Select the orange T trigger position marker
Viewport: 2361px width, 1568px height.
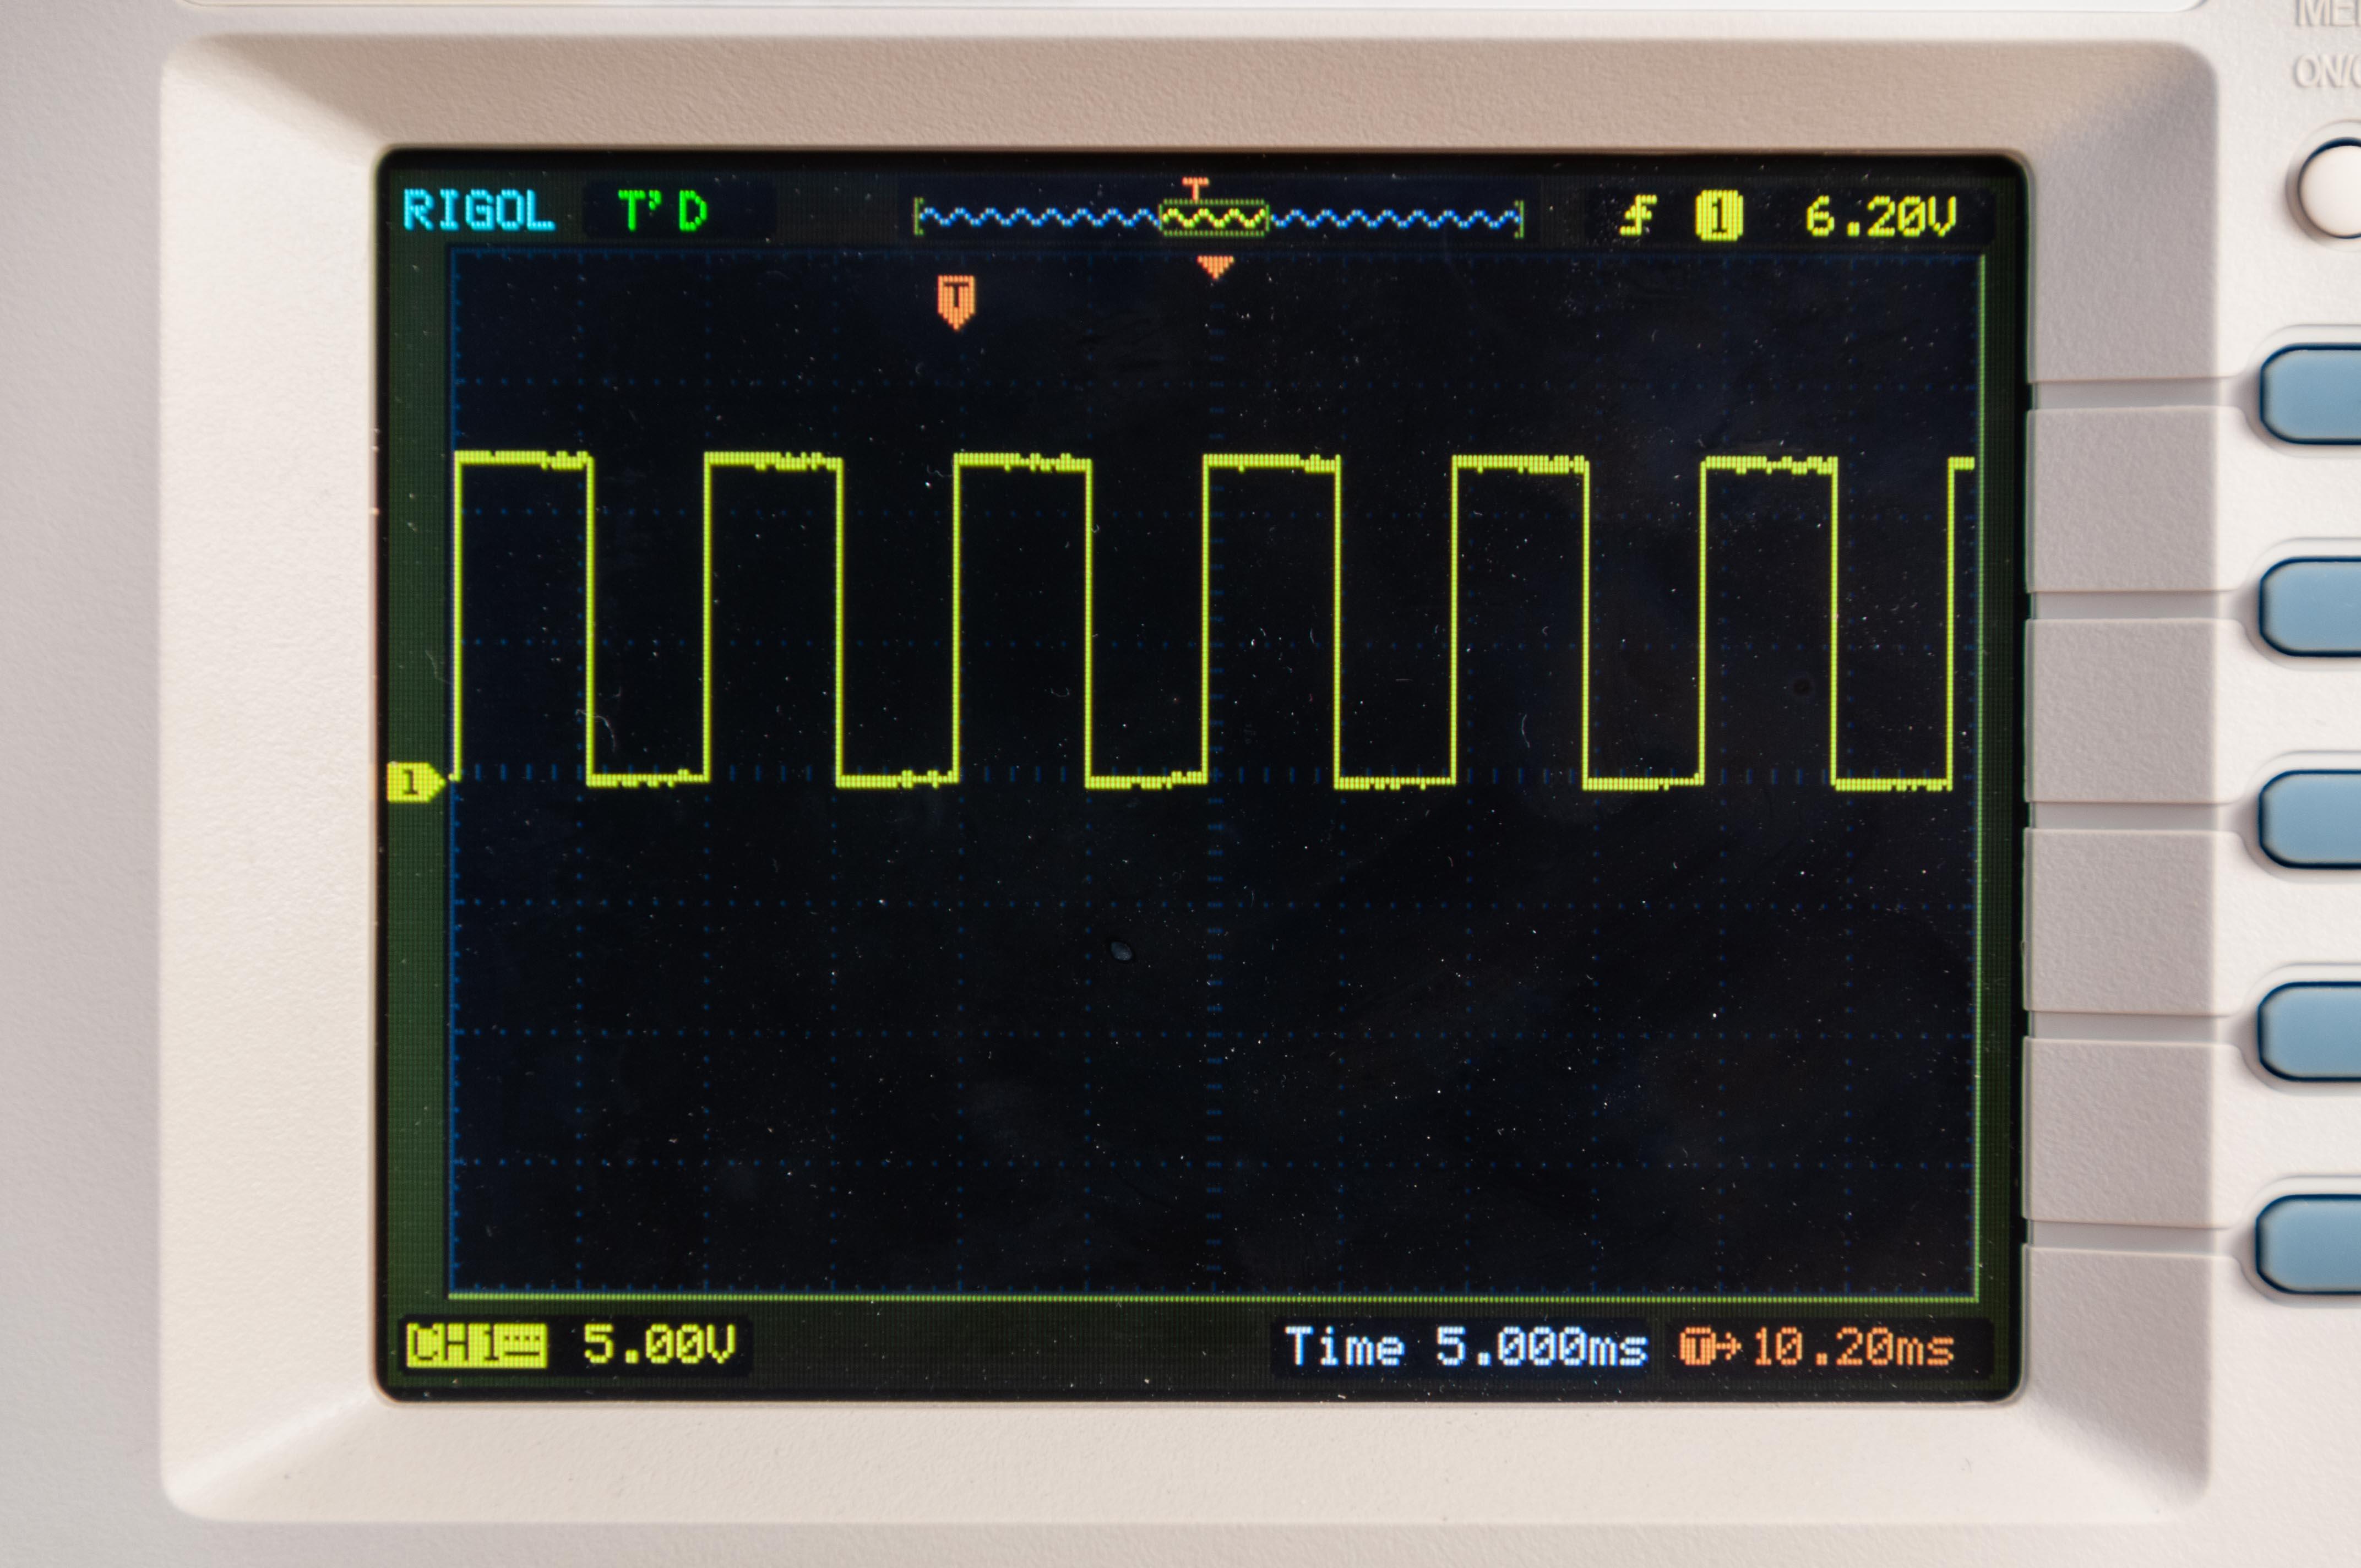click(x=957, y=301)
